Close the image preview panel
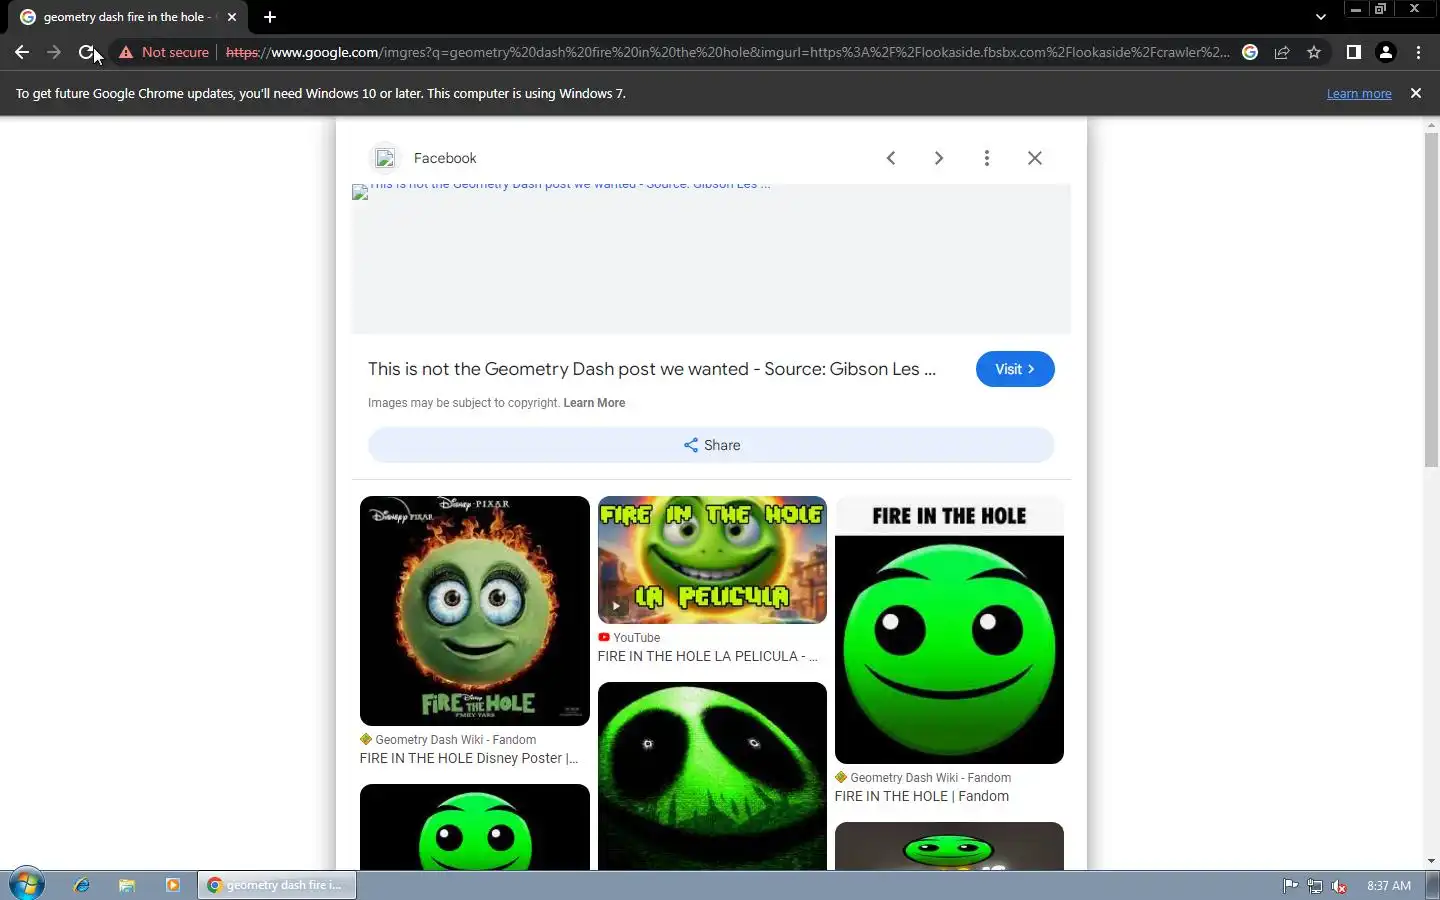 click(1035, 158)
